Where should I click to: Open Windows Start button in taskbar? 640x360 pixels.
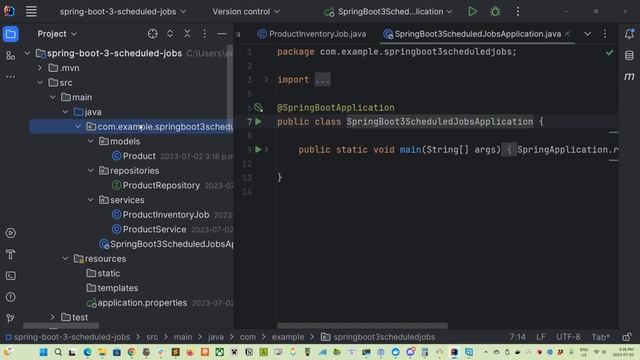click(x=43, y=352)
